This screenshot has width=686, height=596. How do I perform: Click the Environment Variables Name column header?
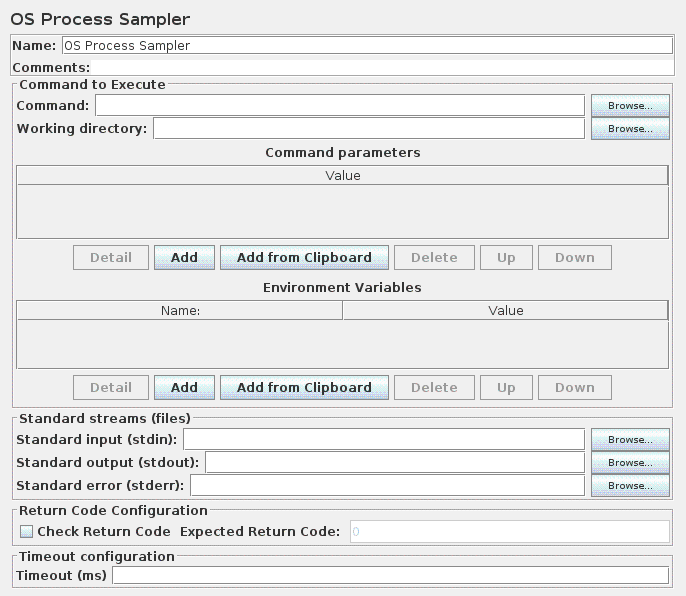[180, 310]
